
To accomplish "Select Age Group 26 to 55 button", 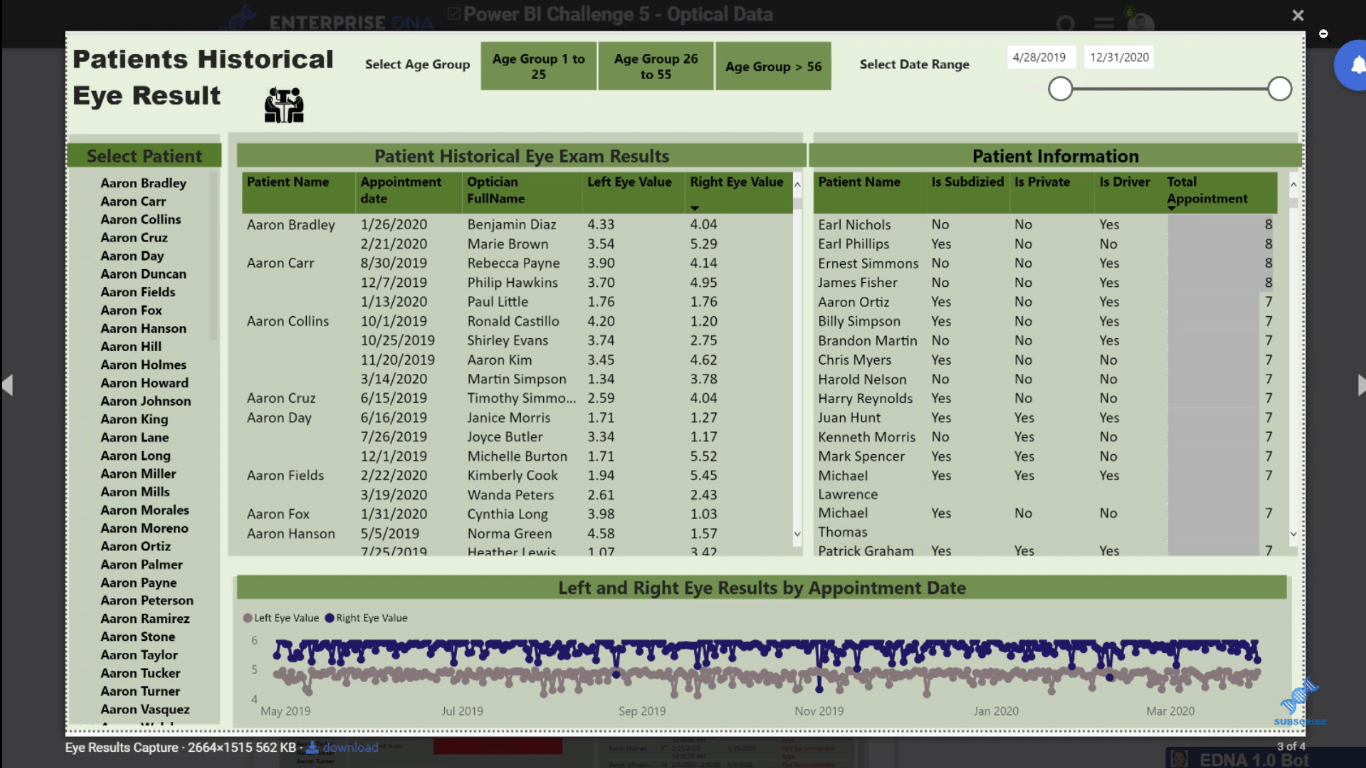I will coord(656,66).
